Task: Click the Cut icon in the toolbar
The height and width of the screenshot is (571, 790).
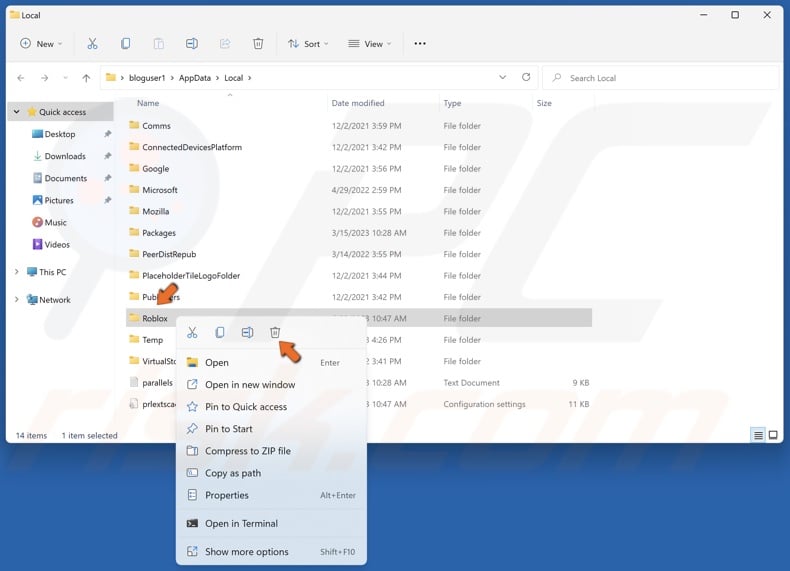Action: [x=92, y=44]
